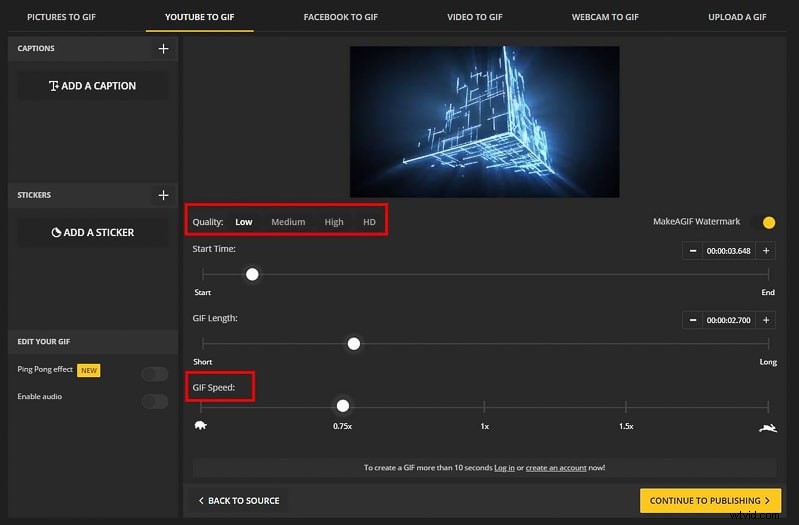Choose High quality option
799x525 pixels.
tap(334, 222)
